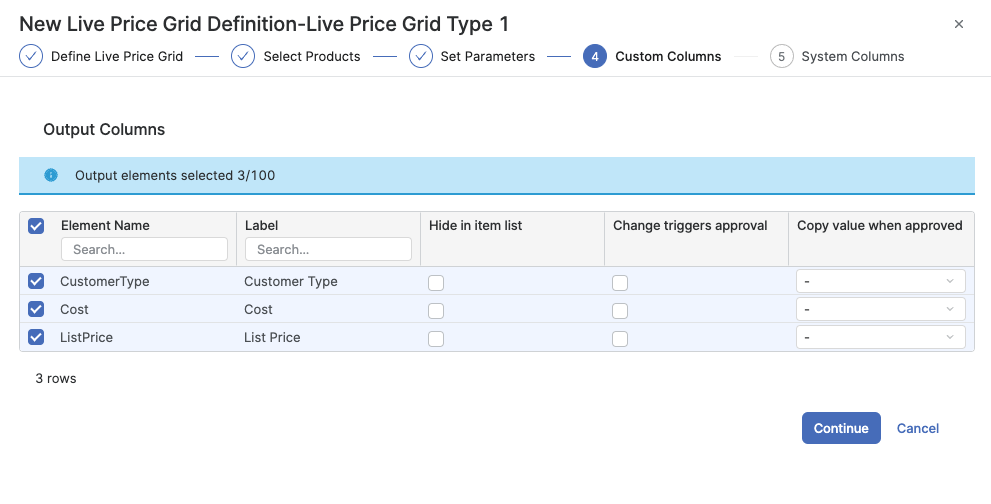Click the step 5 System Columns circle
Image resolution: width=991 pixels, height=504 pixels.
tap(781, 56)
